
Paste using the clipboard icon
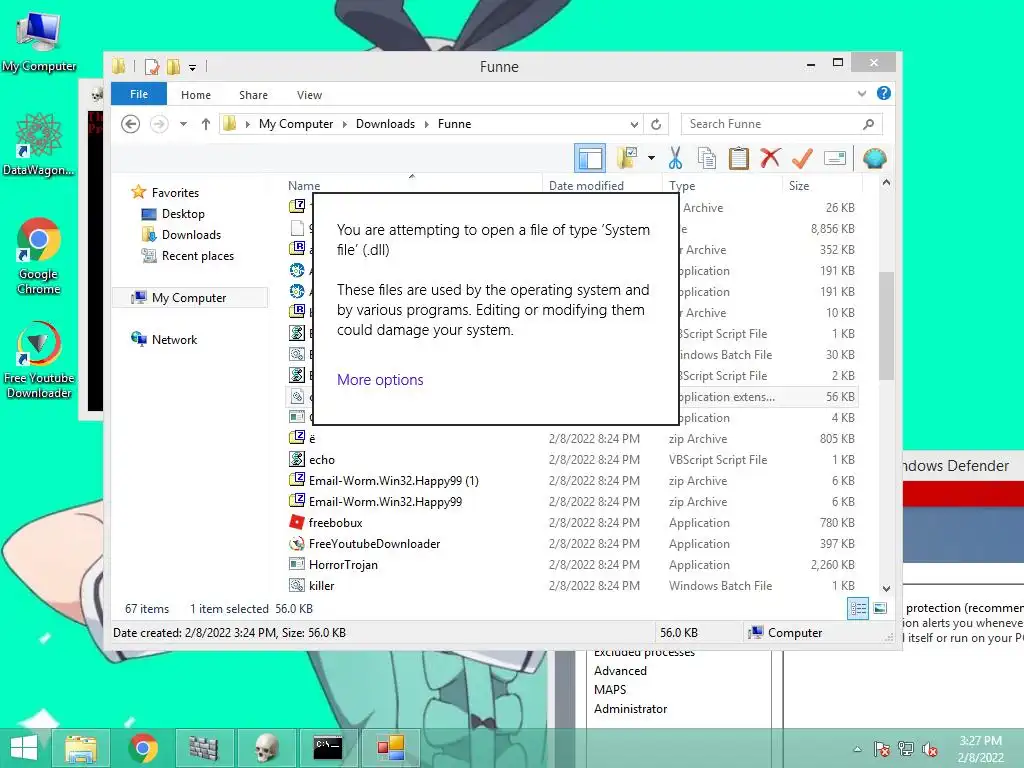[x=739, y=158]
